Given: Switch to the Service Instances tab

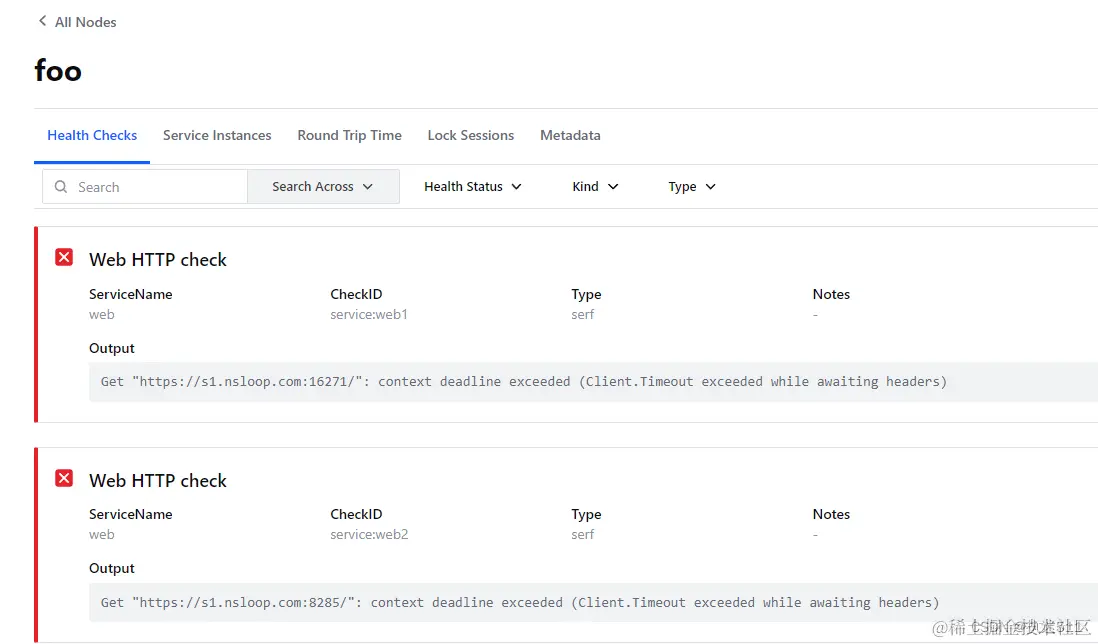Looking at the screenshot, I should point(217,135).
